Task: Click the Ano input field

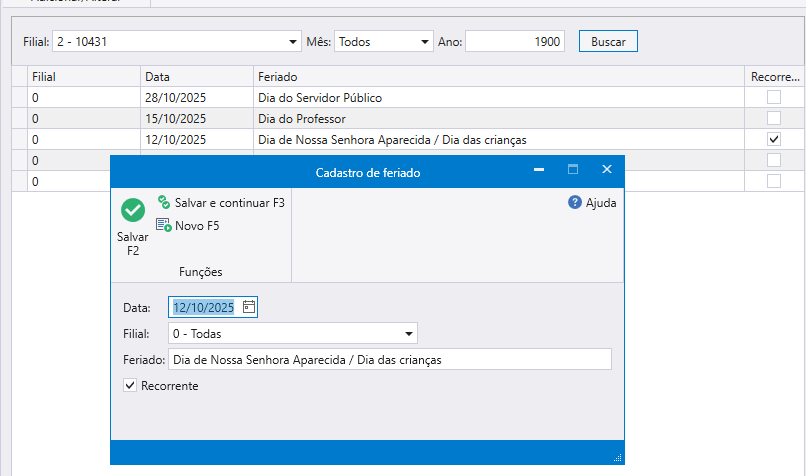Action: pos(514,42)
